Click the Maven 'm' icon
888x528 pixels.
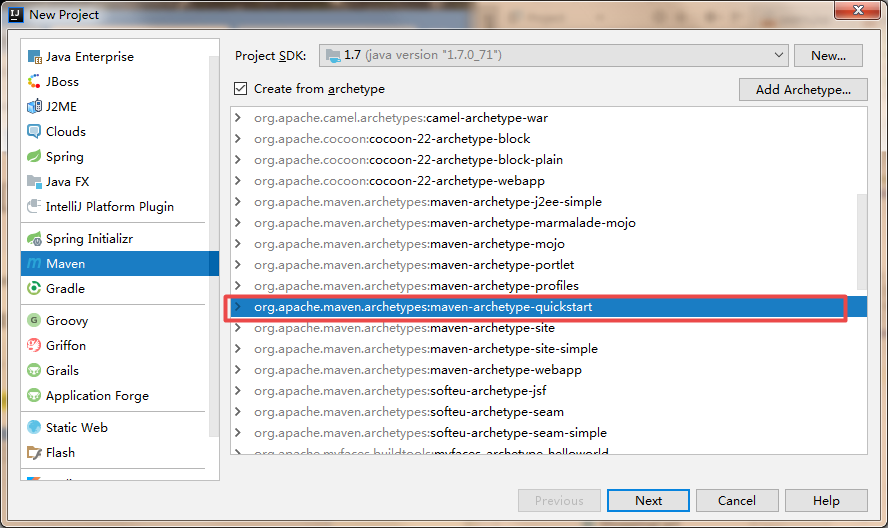click(35, 263)
